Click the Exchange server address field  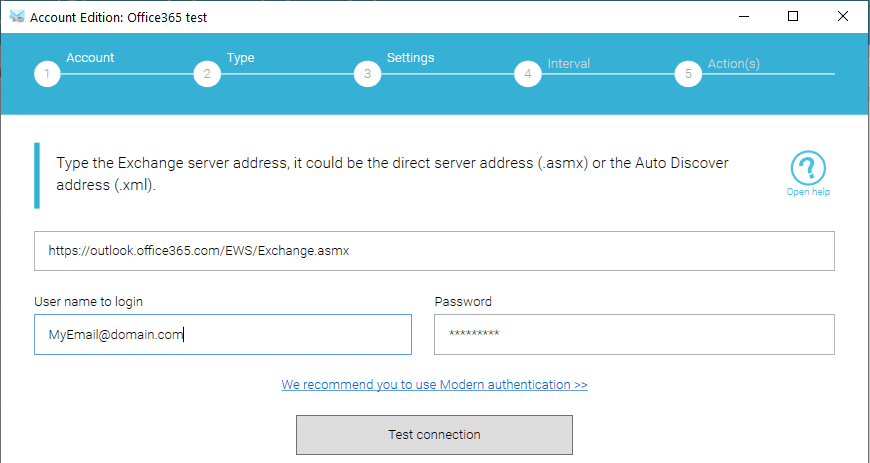[434, 251]
